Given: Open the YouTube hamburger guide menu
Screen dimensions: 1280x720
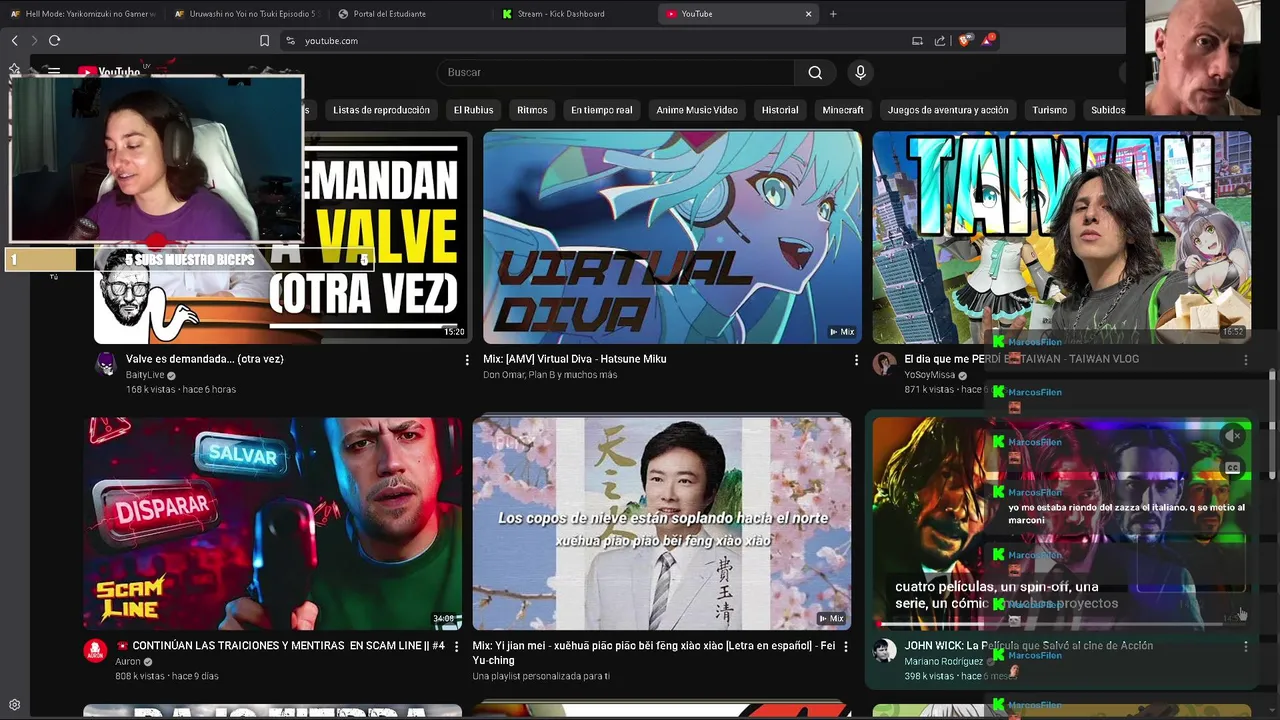Looking at the screenshot, I should [54, 72].
